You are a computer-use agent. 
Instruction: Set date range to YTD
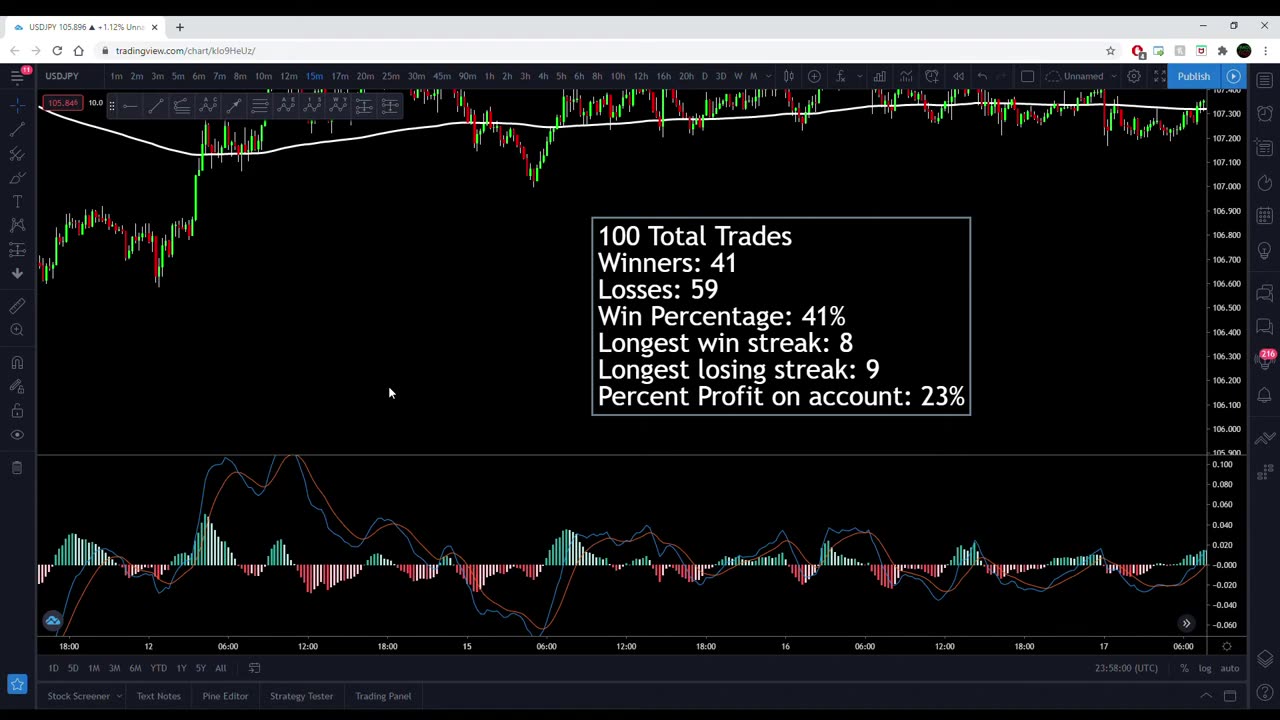(x=158, y=668)
